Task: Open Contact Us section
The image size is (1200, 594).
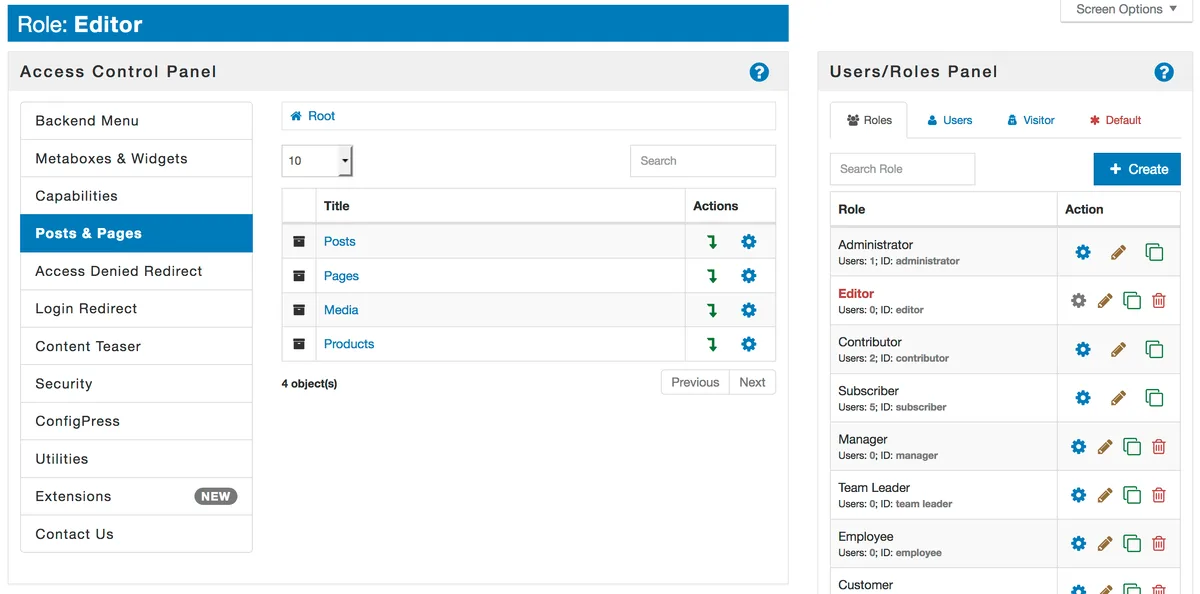Action: click(136, 534)
